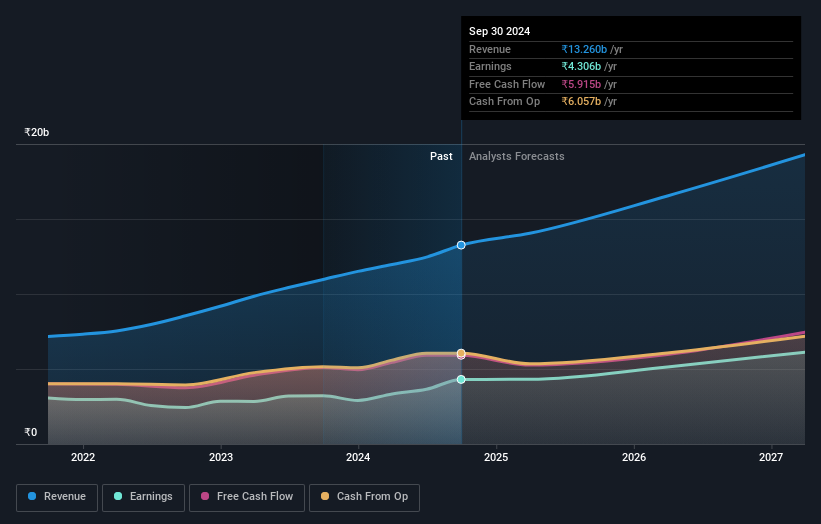Click the 2024 x-axis label

pos(358,458)
